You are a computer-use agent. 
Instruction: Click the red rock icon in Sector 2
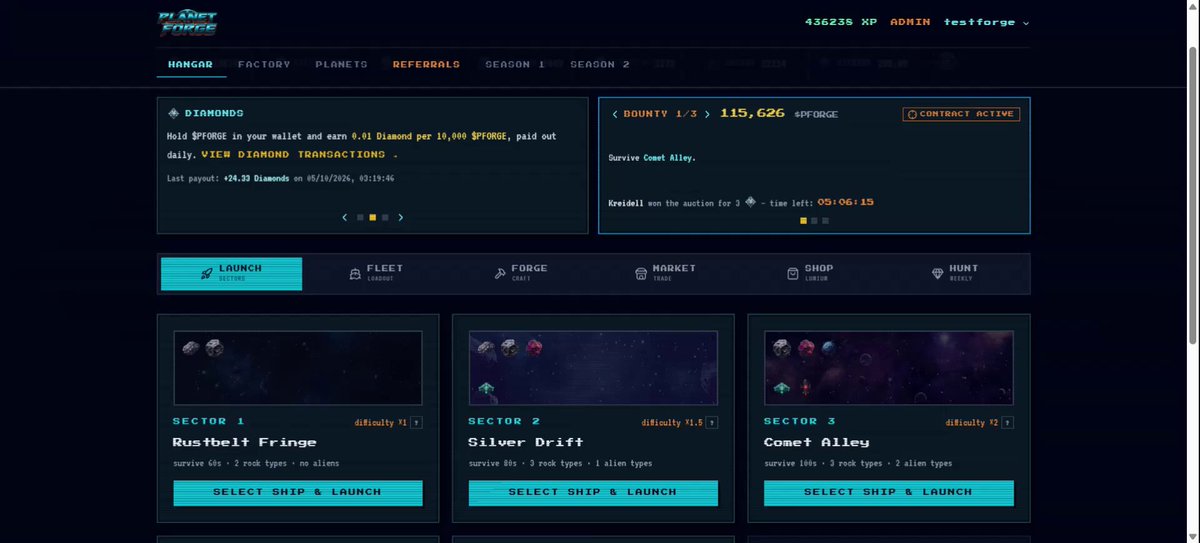coord(532,348)
